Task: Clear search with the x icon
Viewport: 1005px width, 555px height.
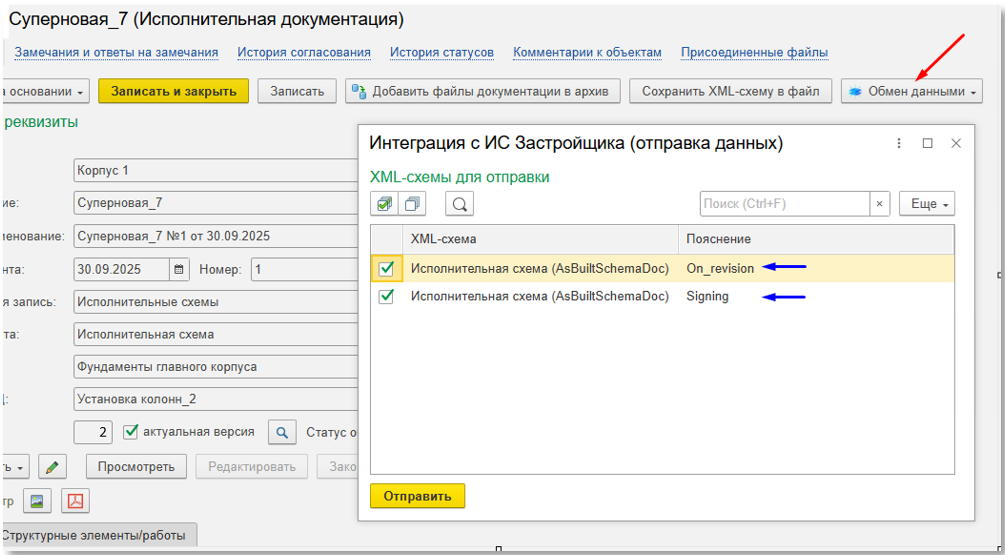Action: pyautogui.click(x=879, y=204)
